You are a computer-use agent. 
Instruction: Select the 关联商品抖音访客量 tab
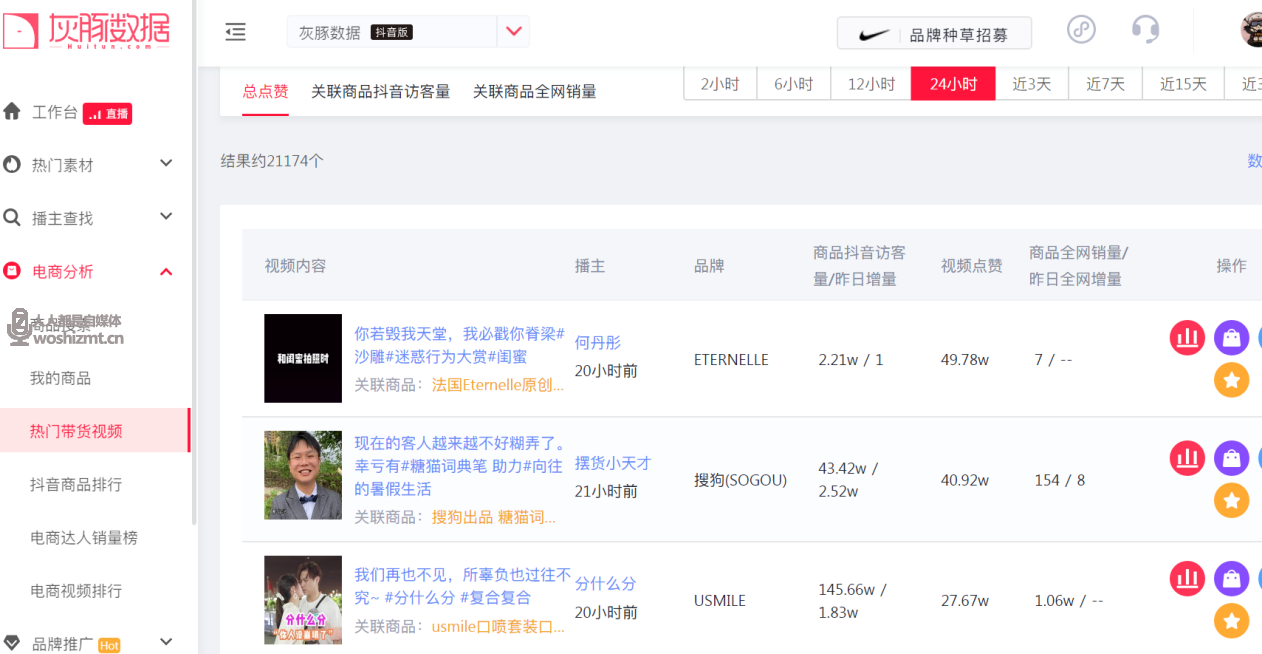click(x=381, y=91)
